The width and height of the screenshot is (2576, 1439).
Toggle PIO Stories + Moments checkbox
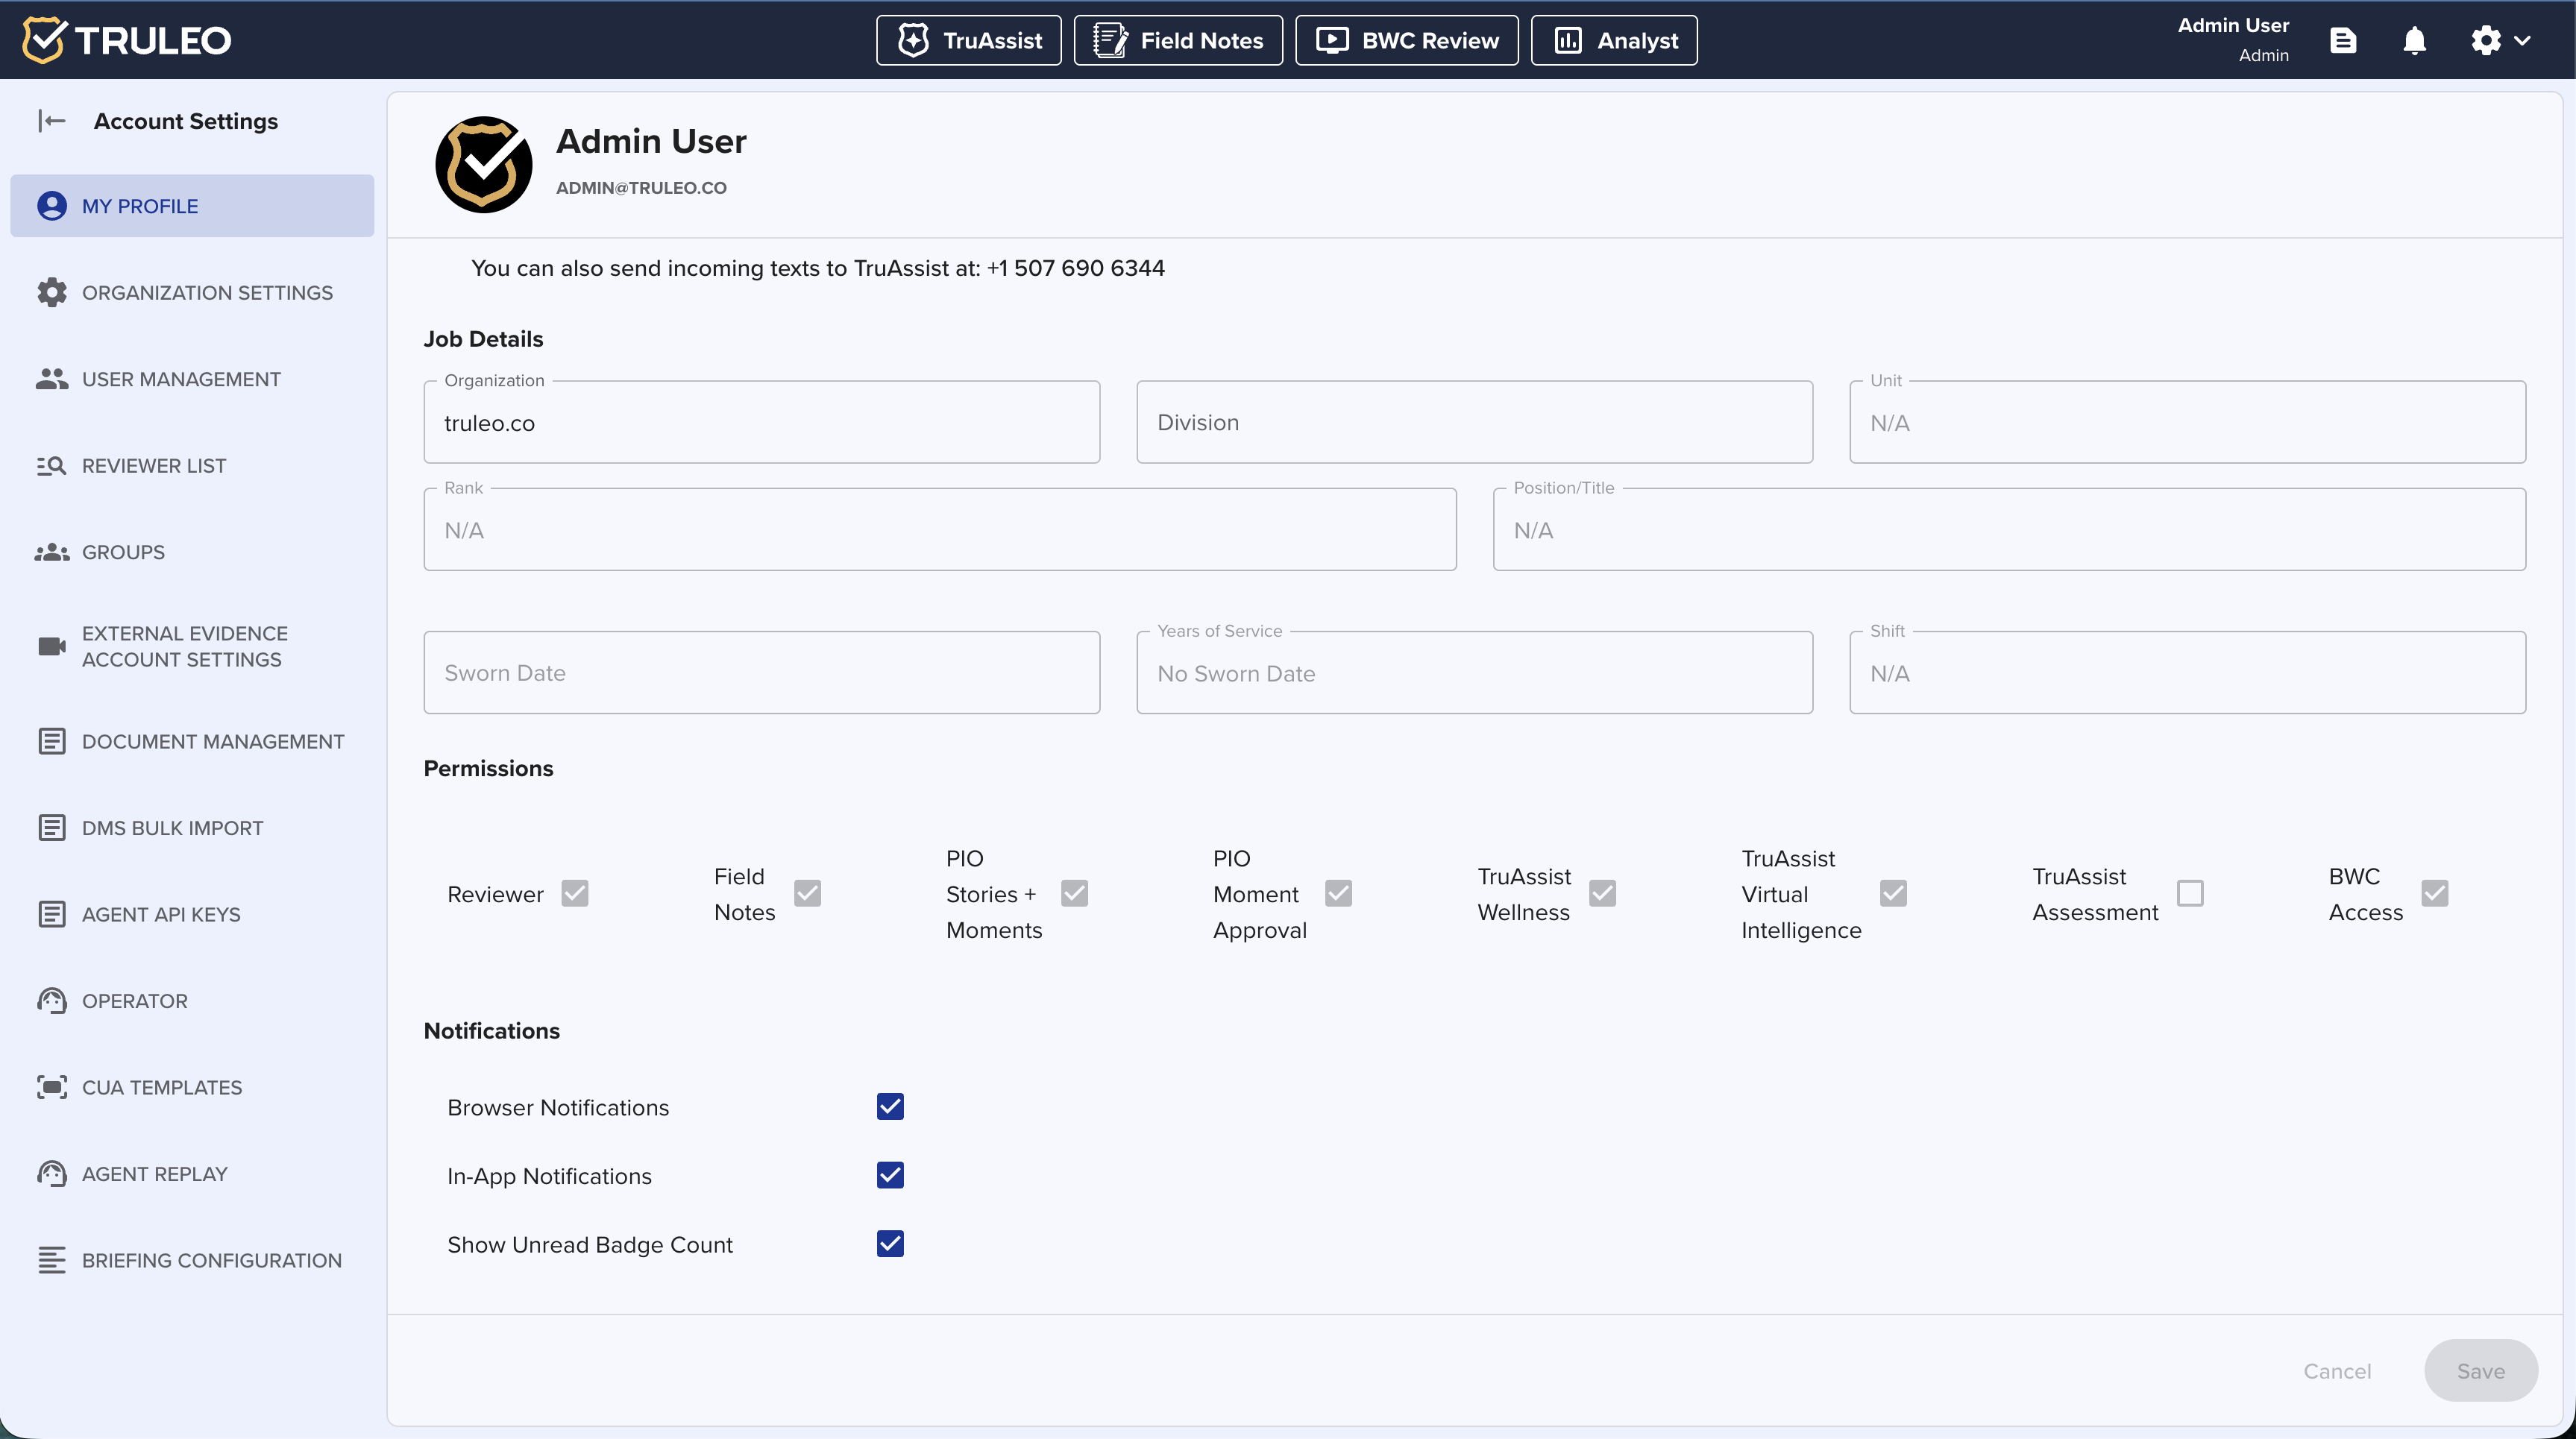pos(1075,893)
